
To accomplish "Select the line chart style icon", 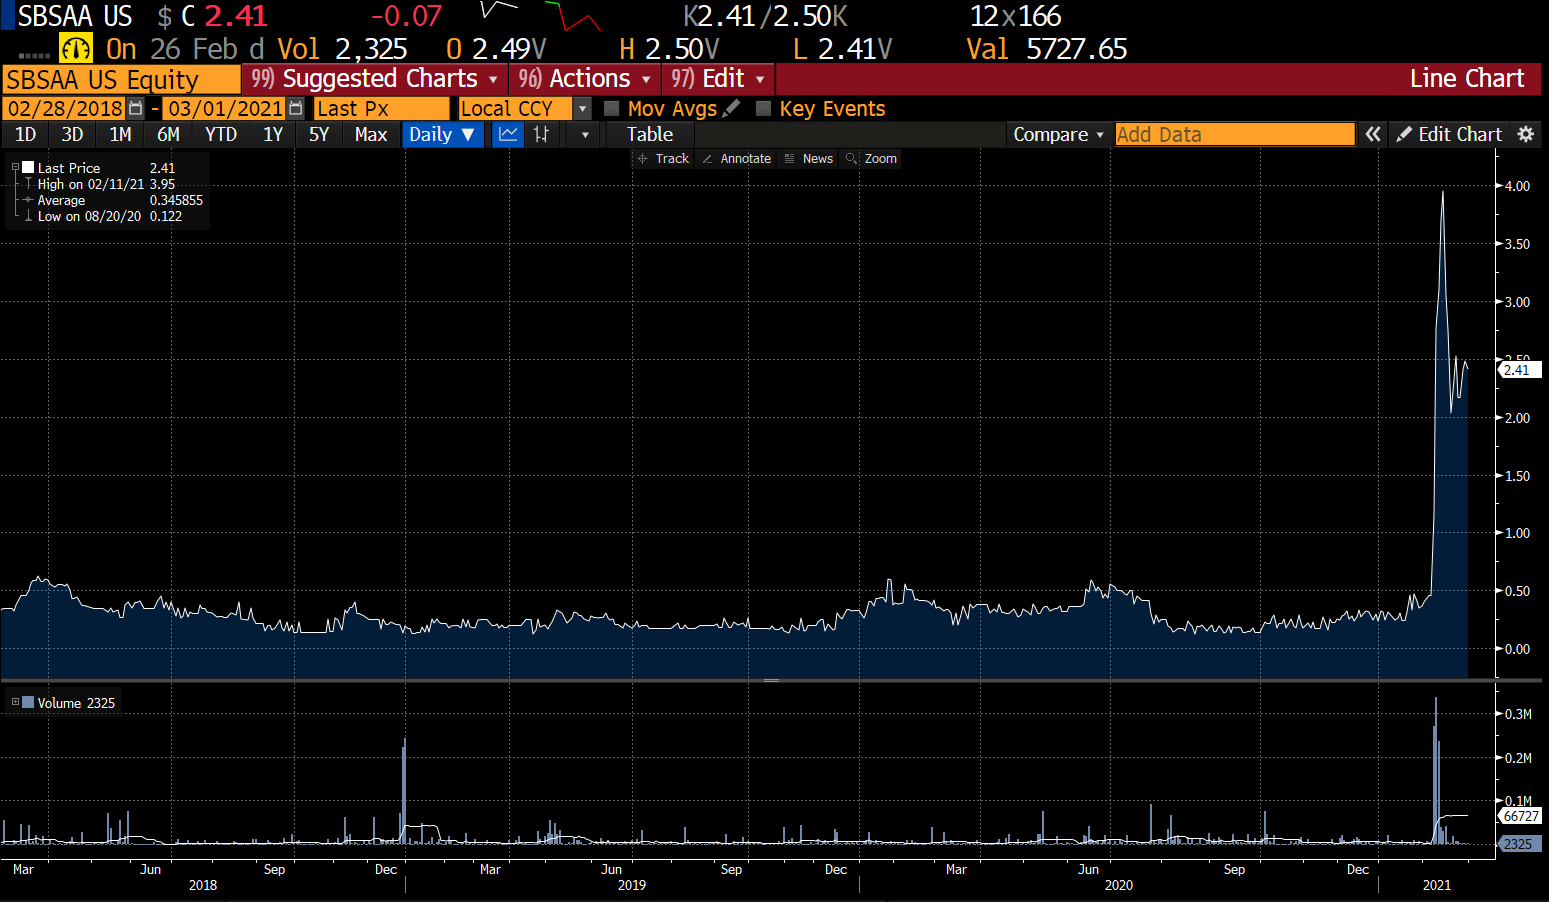I will point(507,134).
